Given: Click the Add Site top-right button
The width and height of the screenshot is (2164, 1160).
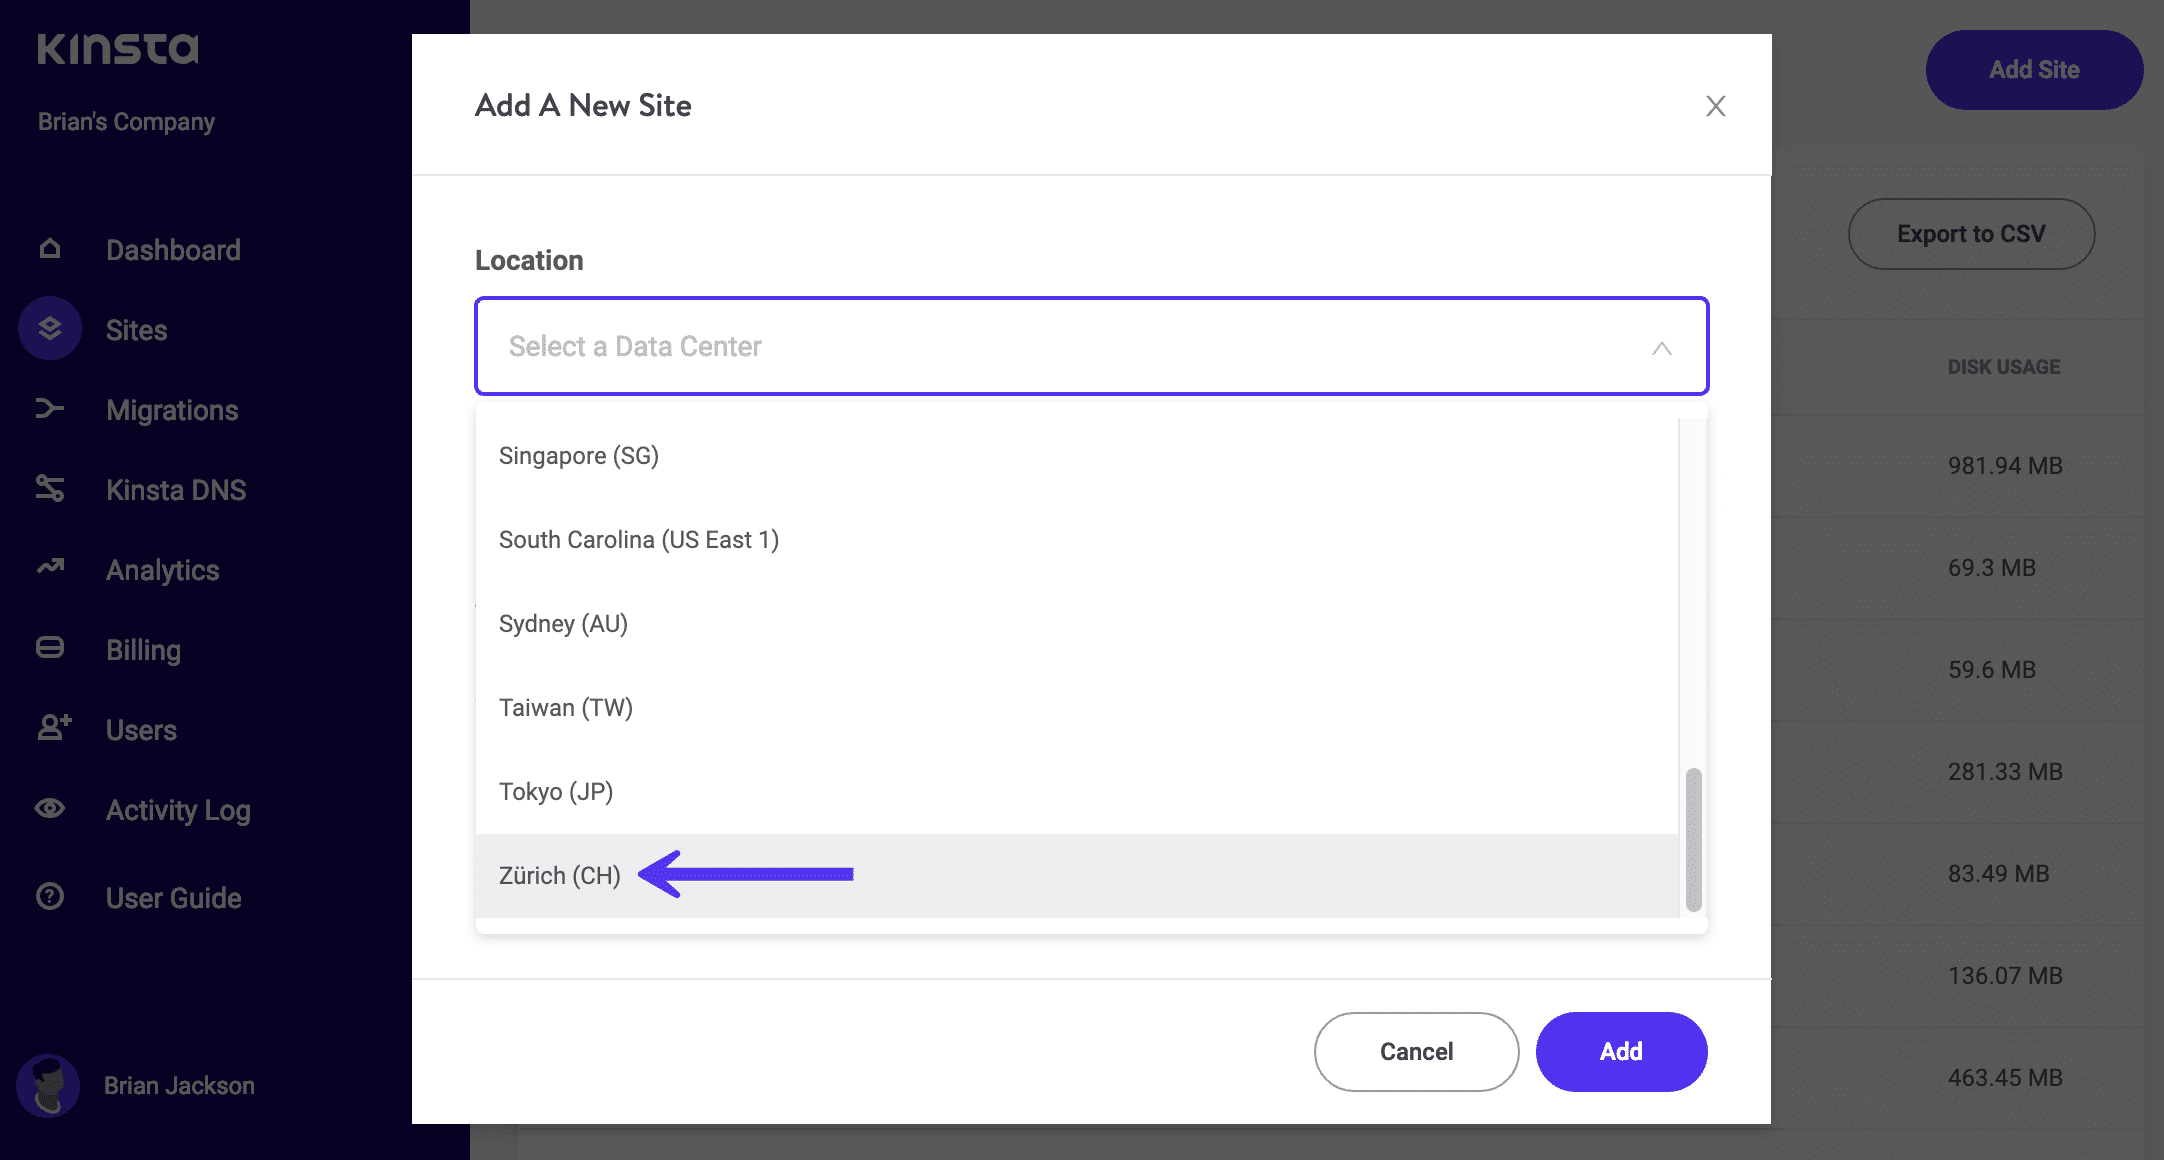Looking at the screenshot, I should 2032,69.
